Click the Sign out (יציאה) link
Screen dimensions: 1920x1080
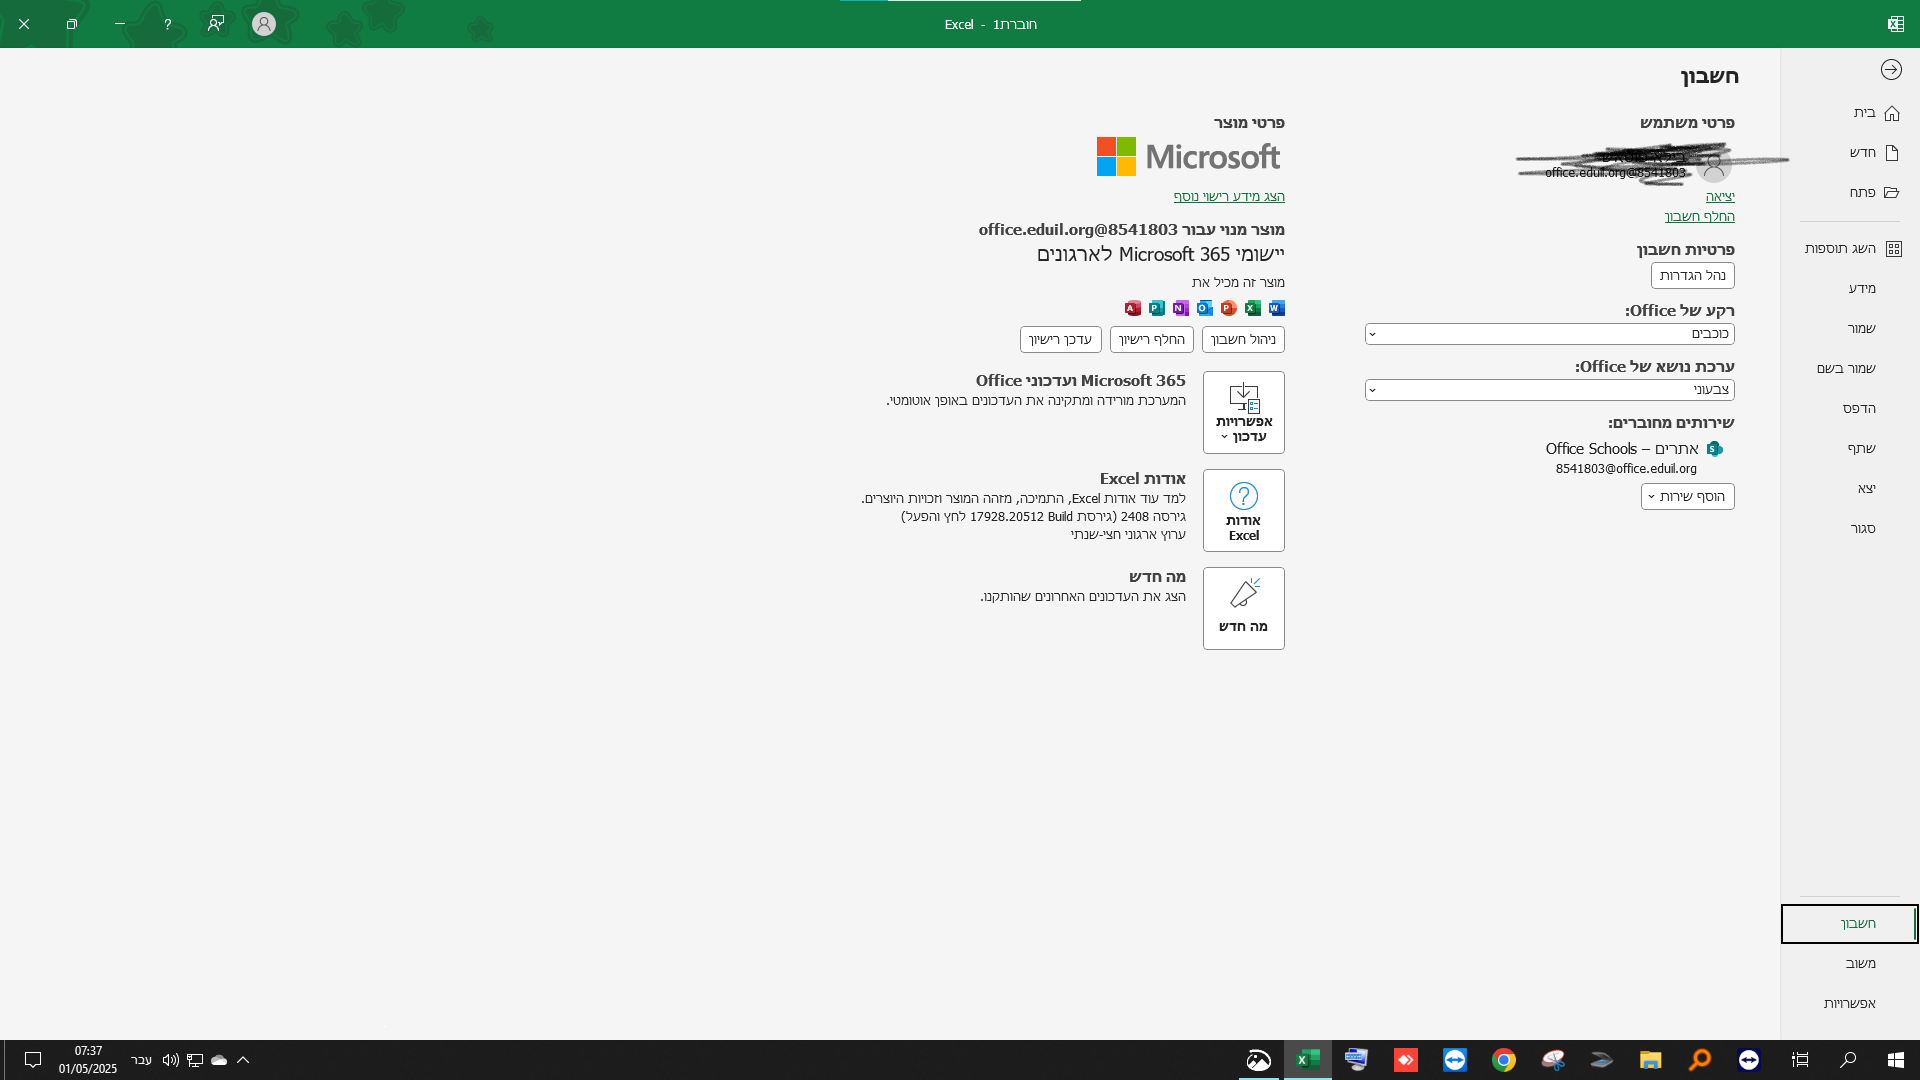[1719, 196]
